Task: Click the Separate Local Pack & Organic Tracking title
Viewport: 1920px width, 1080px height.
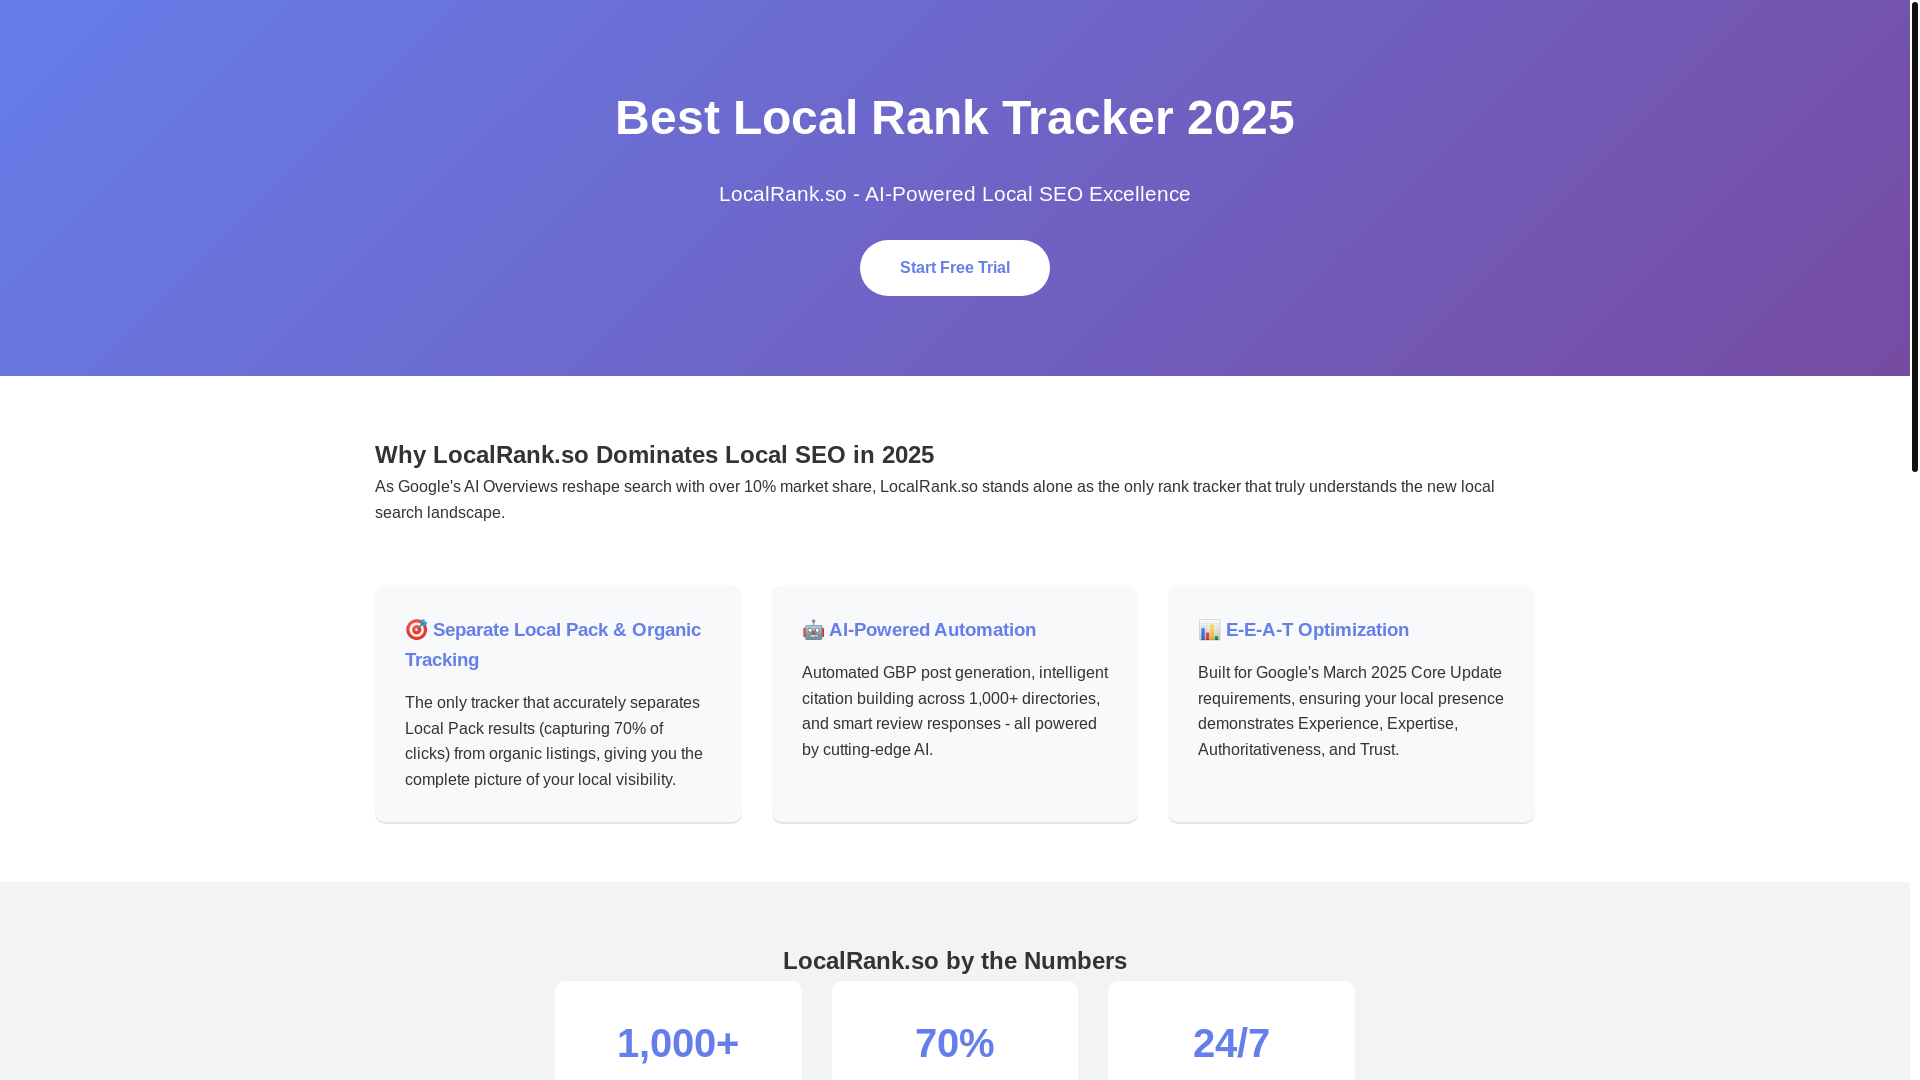Action: point(553,645)
